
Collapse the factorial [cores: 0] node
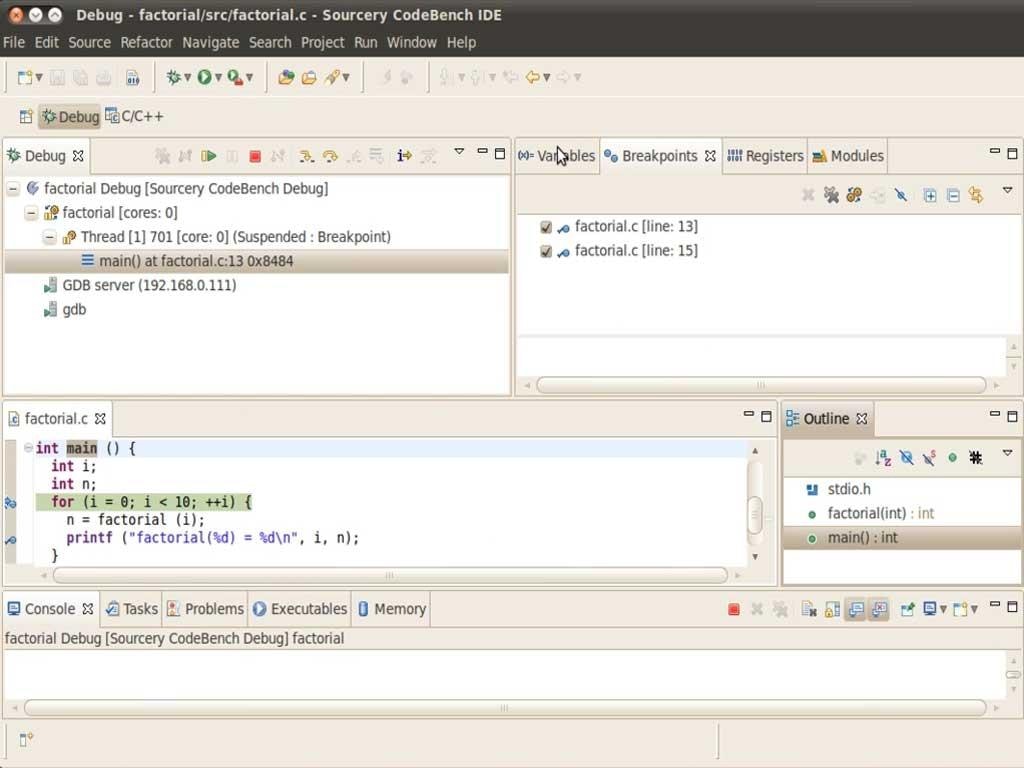tap(31, 213)
